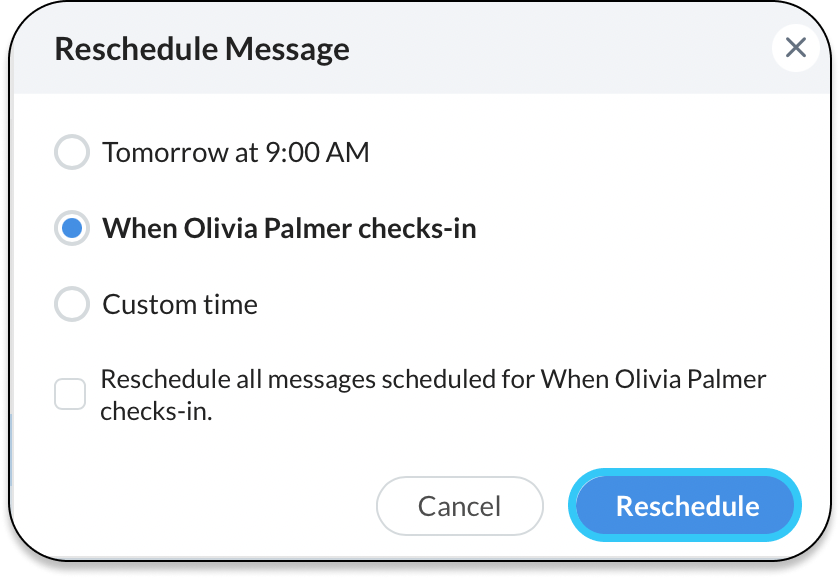Switch scheduling to Custom time

coord(71,305)
